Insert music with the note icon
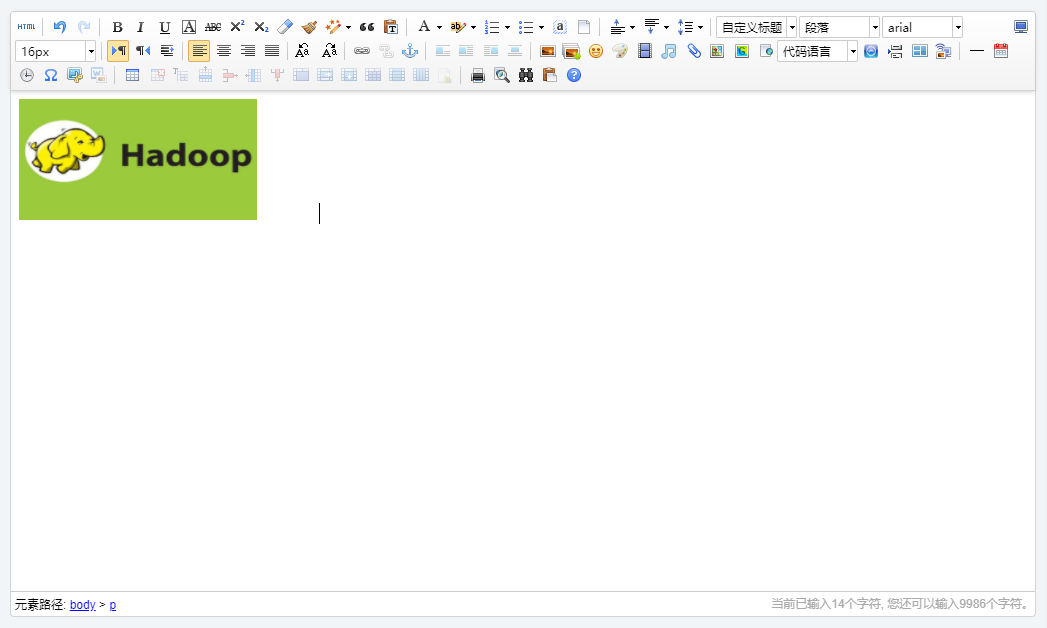 (668, 51)
